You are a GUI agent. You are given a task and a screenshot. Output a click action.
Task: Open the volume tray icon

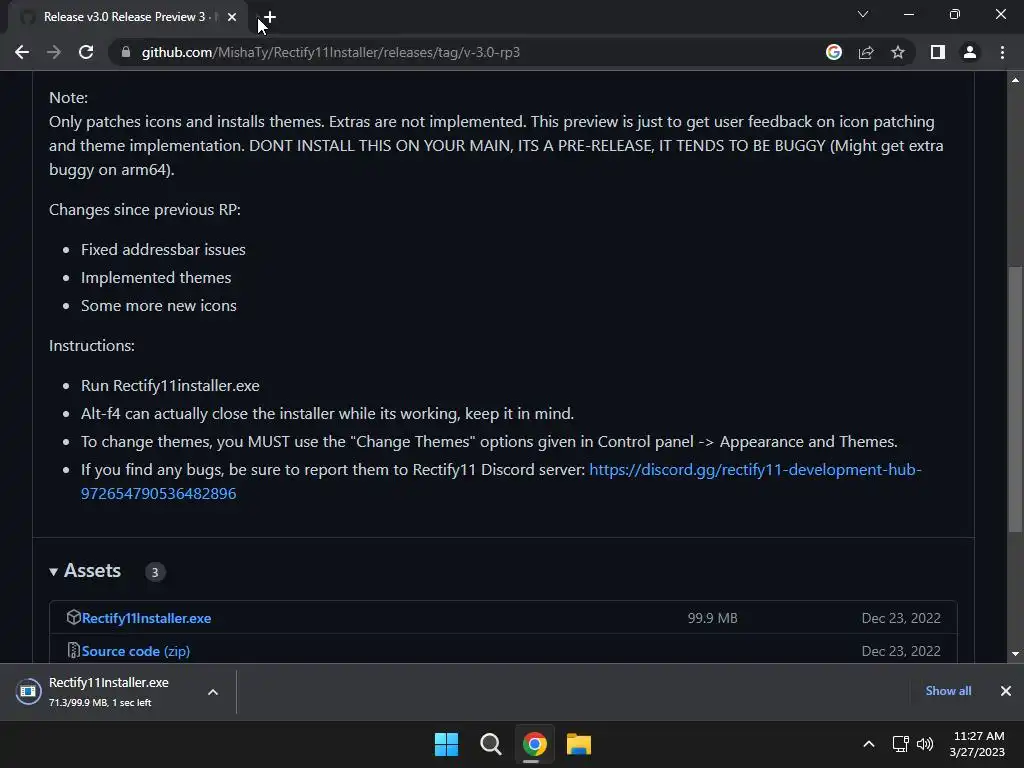(925, 744)
